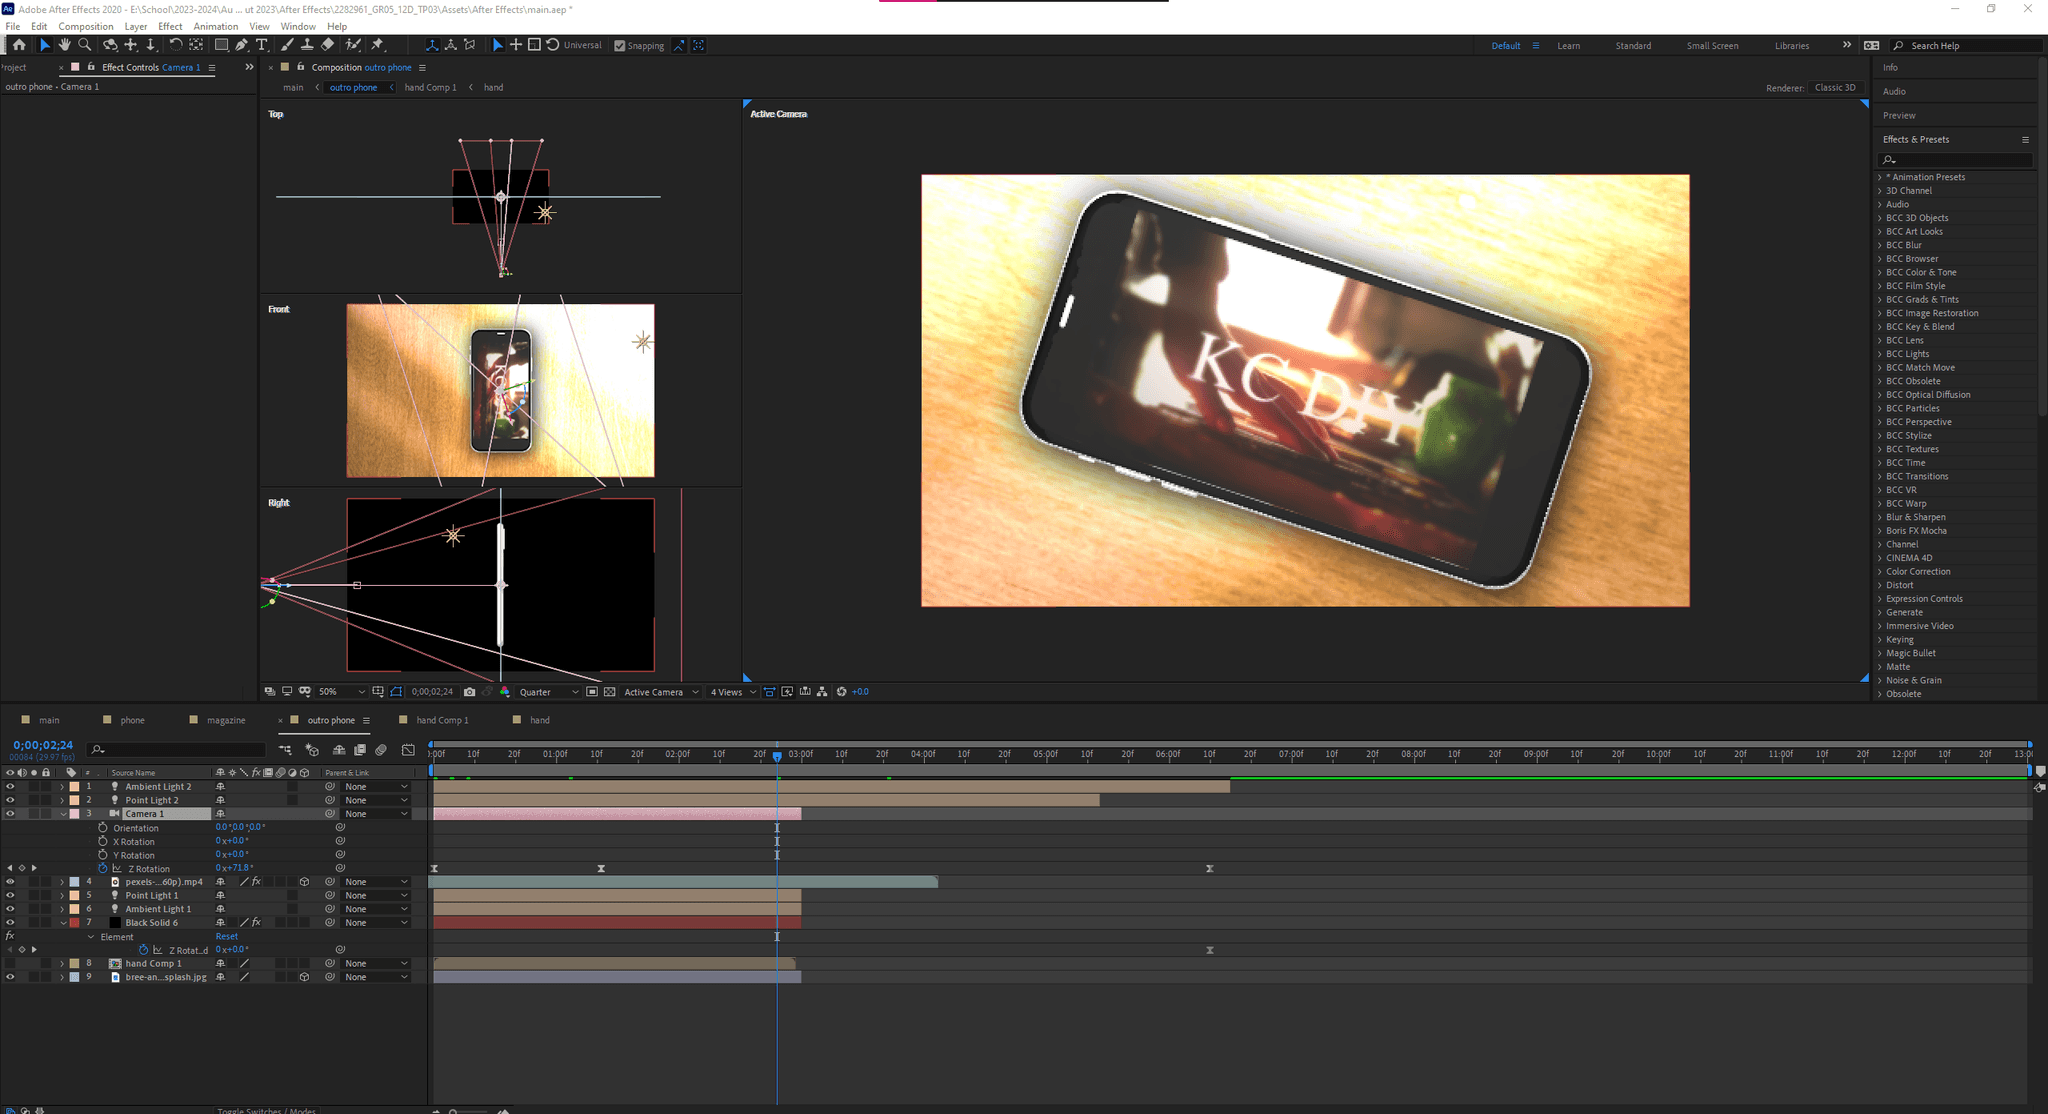
Task: Expand the BCC Lights effects category
Action: [x=1880, y=354]
